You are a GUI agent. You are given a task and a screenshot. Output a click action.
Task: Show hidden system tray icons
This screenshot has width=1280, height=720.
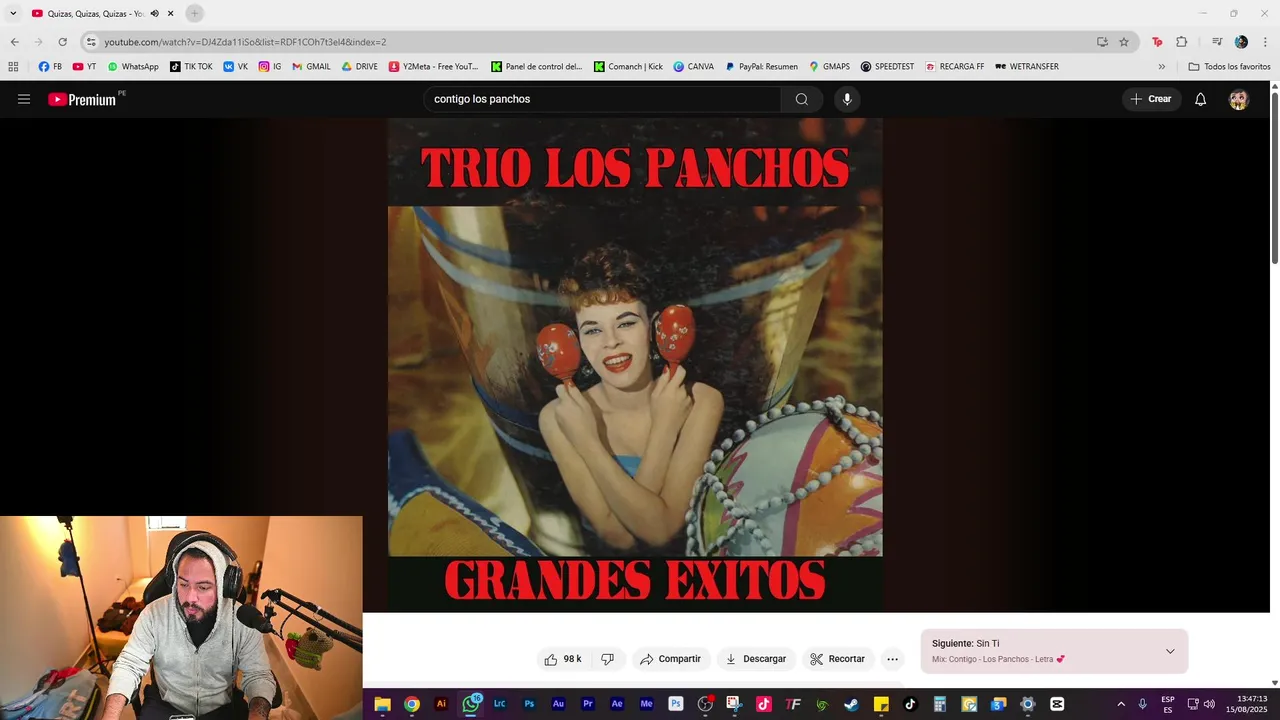tap(1120, 704)
